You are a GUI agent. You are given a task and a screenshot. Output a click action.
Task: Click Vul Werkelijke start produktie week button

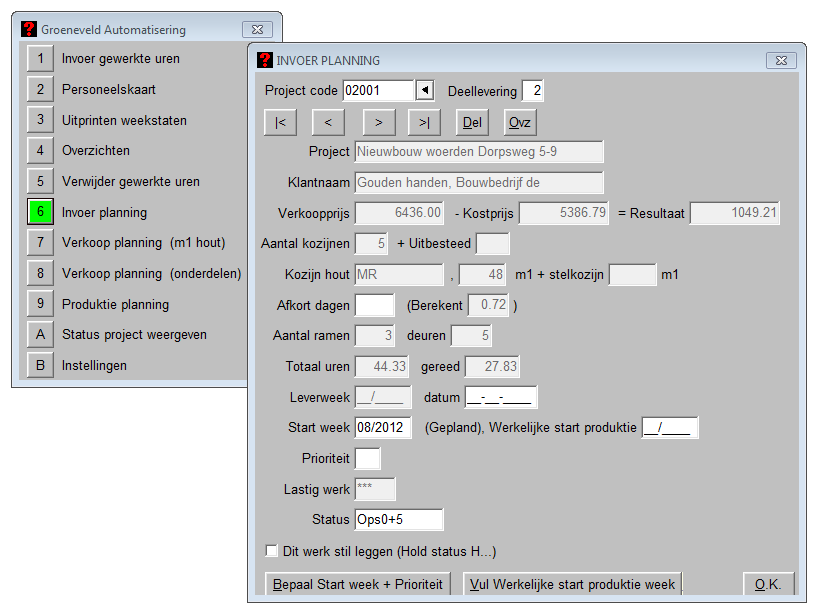pyautogui.click(x=572, y=584)
